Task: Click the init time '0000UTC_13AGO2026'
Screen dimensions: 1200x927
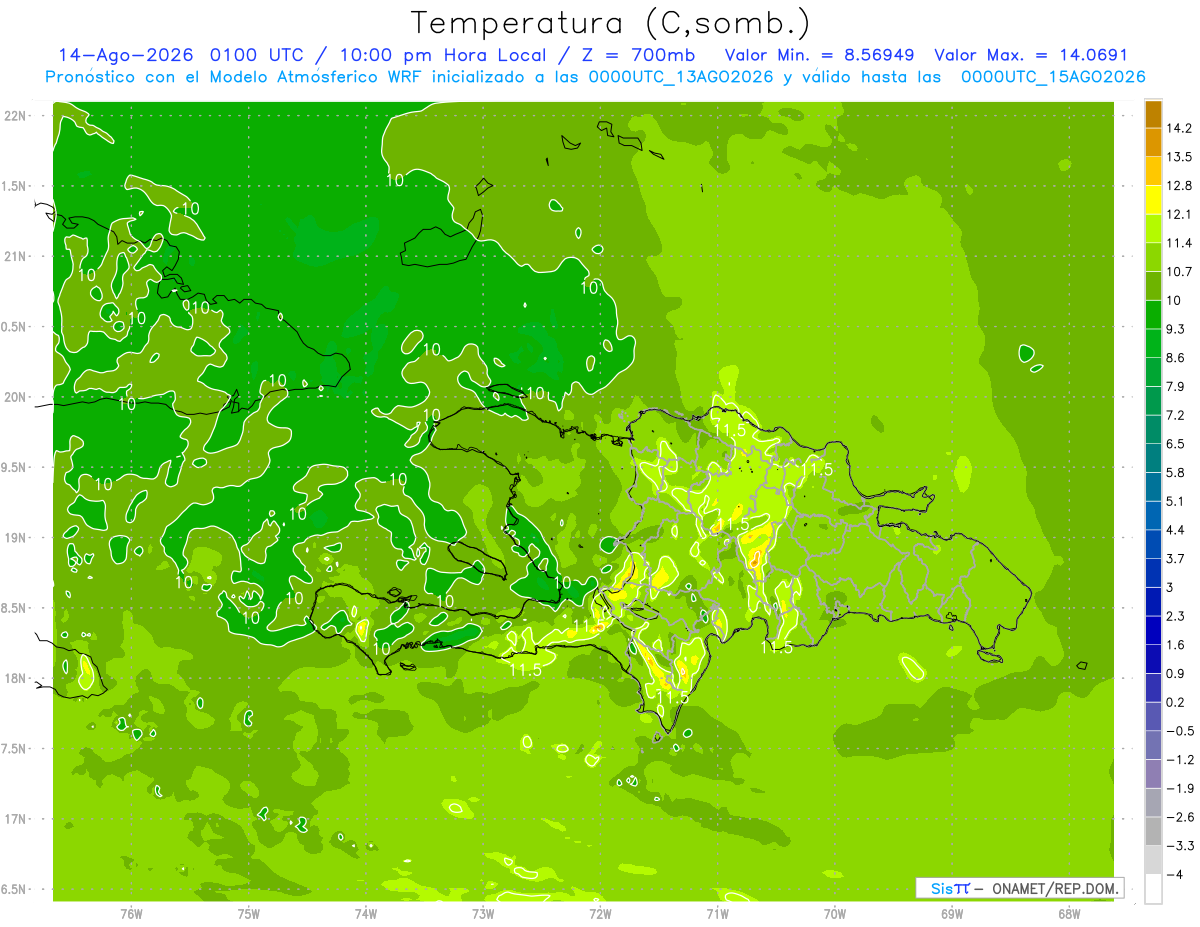Action: (680, 77)
